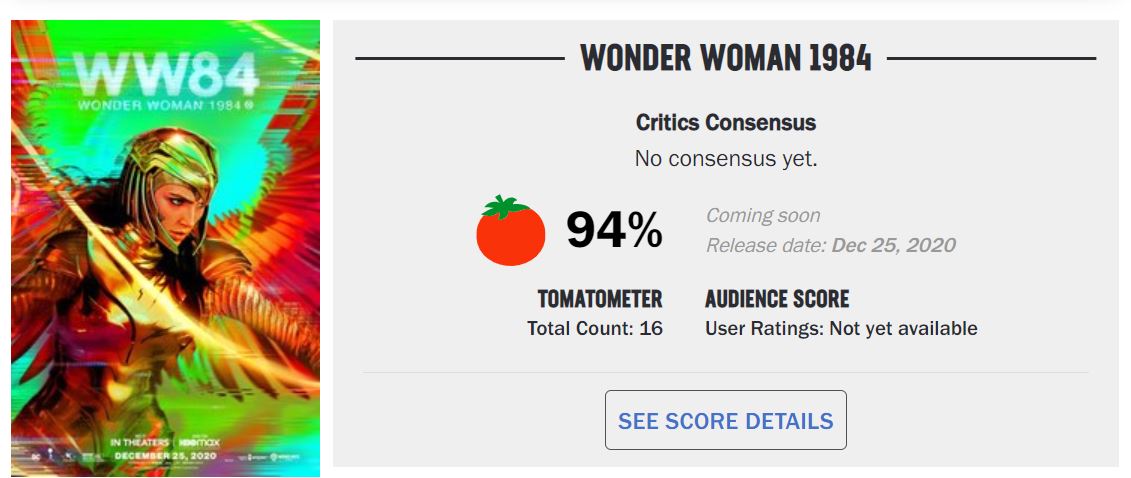Image resolution: width=1131 pixels, height=478 pixels.
Task: Select the 94% Tomatometer score
Action: point(614,230)
